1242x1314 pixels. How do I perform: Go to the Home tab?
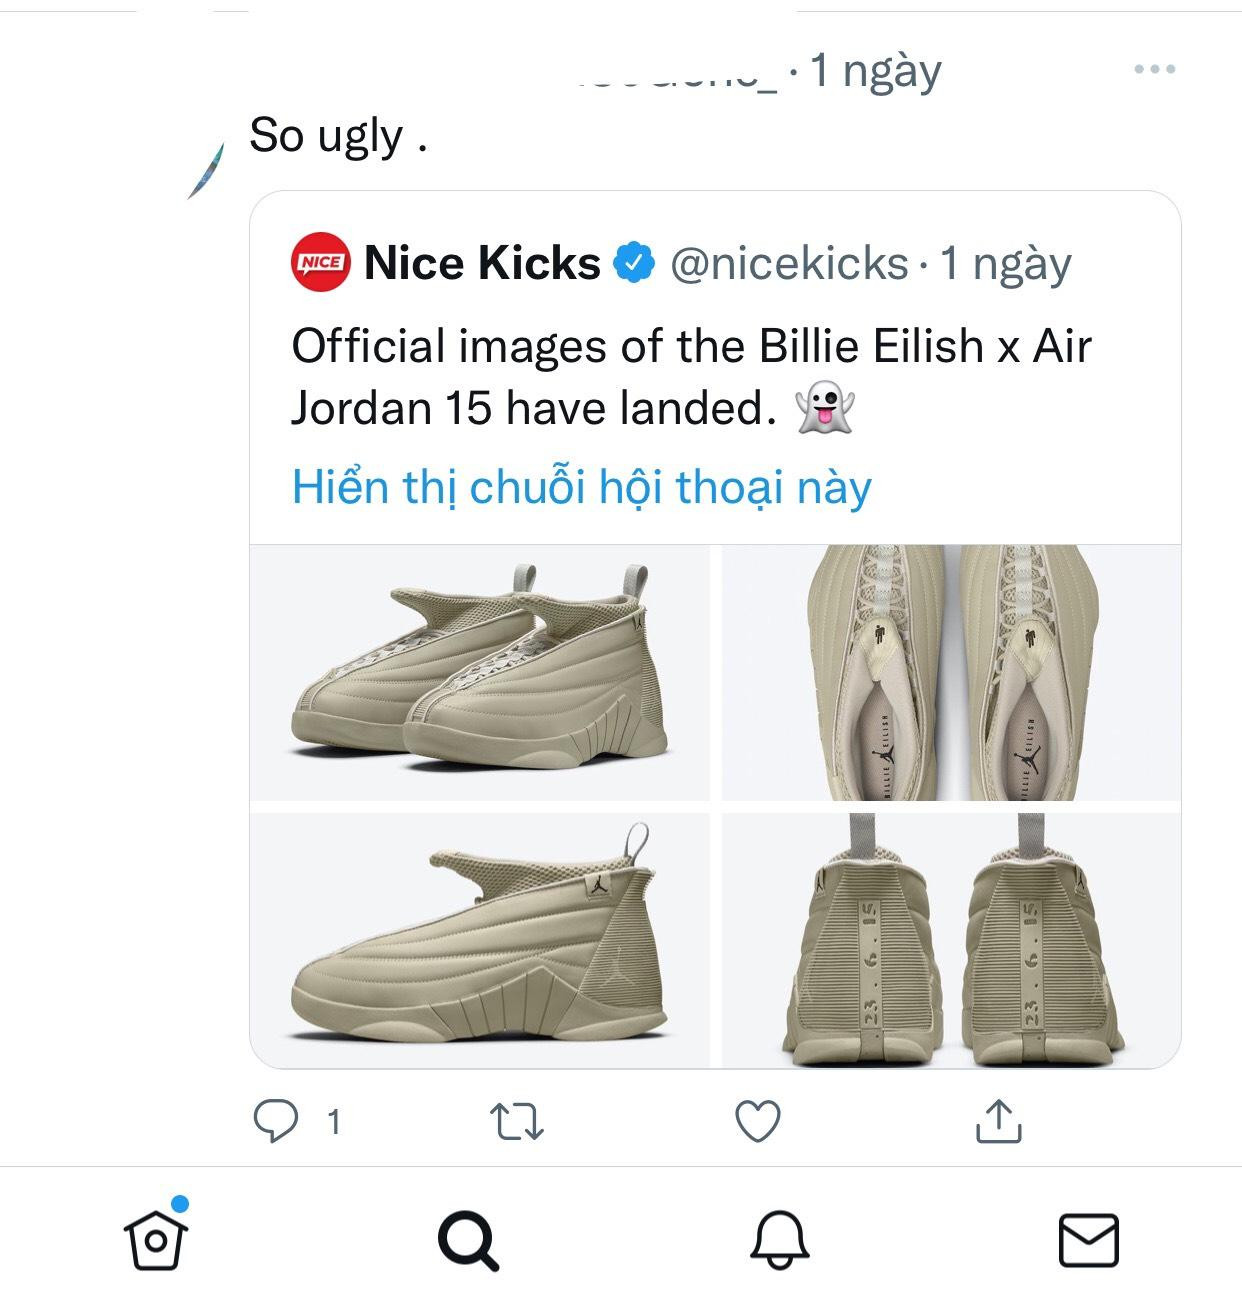(156, 1241)
